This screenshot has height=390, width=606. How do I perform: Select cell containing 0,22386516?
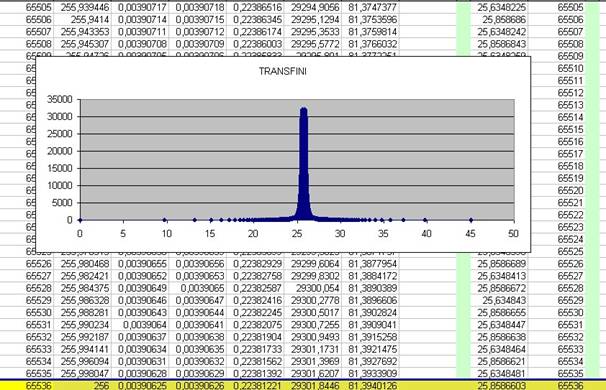coord(255,7)
